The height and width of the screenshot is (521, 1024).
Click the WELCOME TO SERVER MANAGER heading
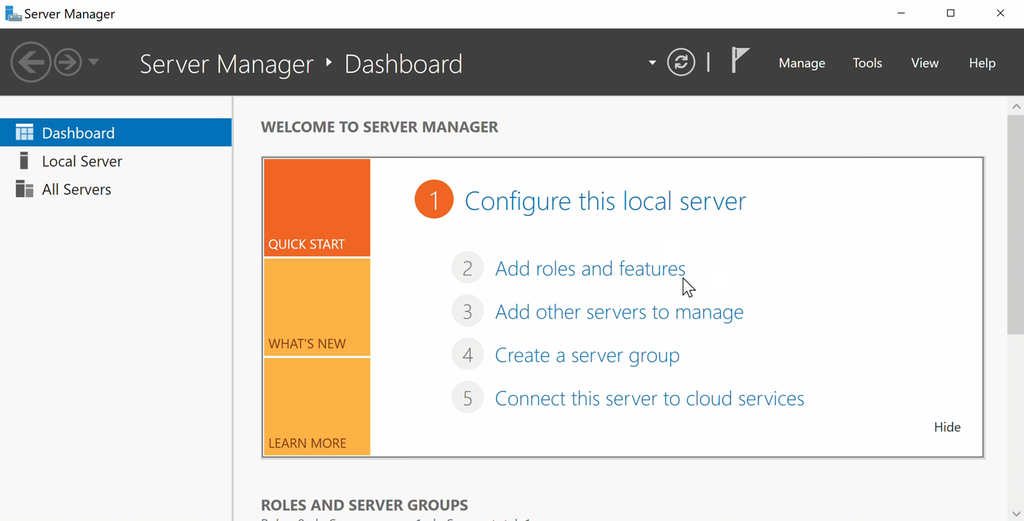(x=379, y=127)
